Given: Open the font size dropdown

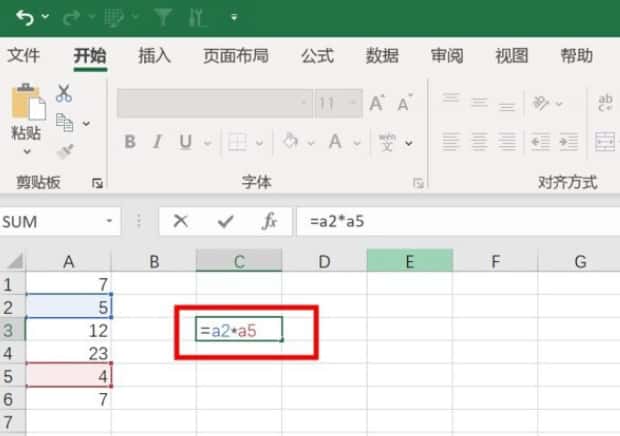Looking at the screenshot, I should click(x=354, y=103).
